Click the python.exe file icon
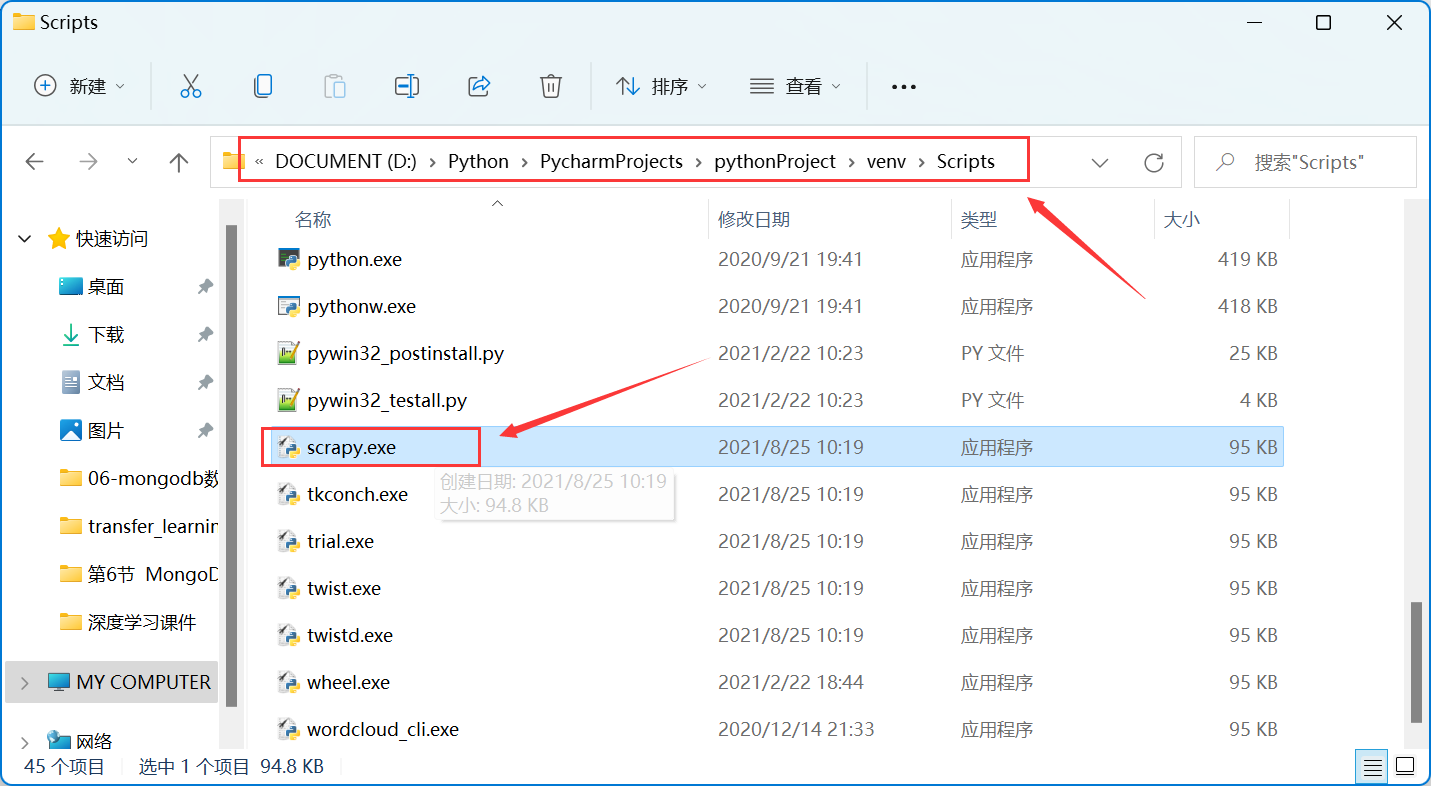 pos(289,259)
